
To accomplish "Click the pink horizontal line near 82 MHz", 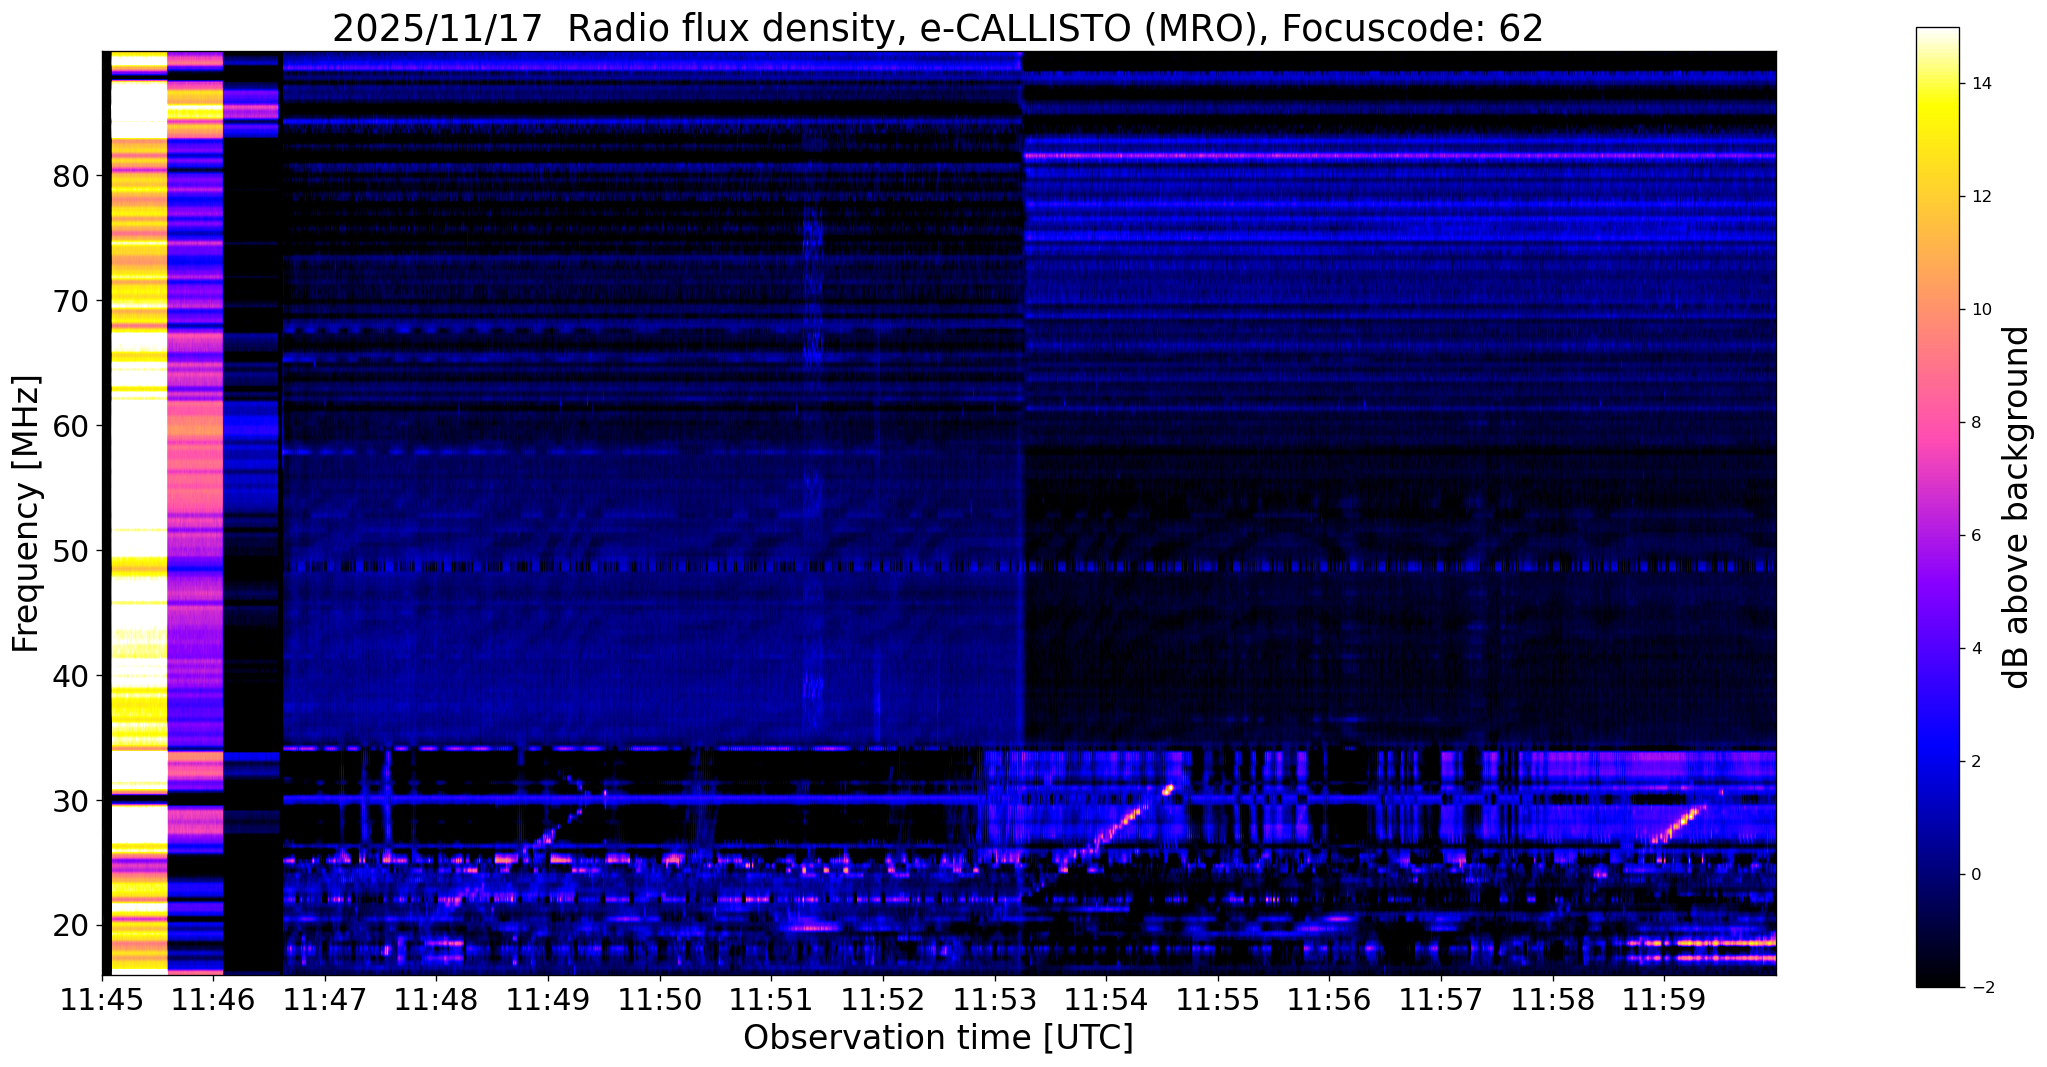I will [x=1400, y=156].
